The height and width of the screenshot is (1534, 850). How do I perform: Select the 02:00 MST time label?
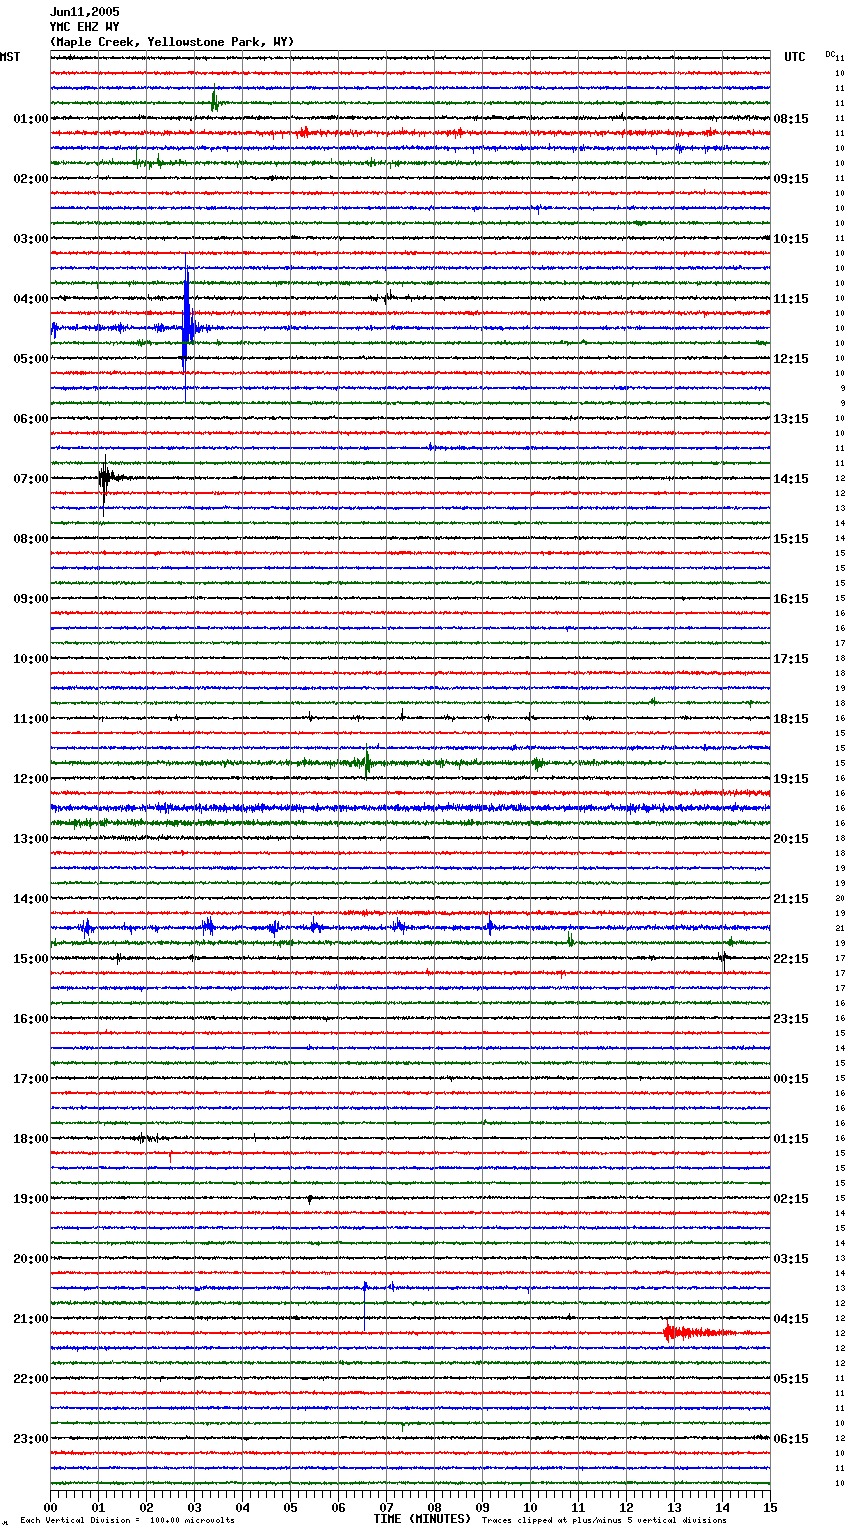tap(31, 179)
